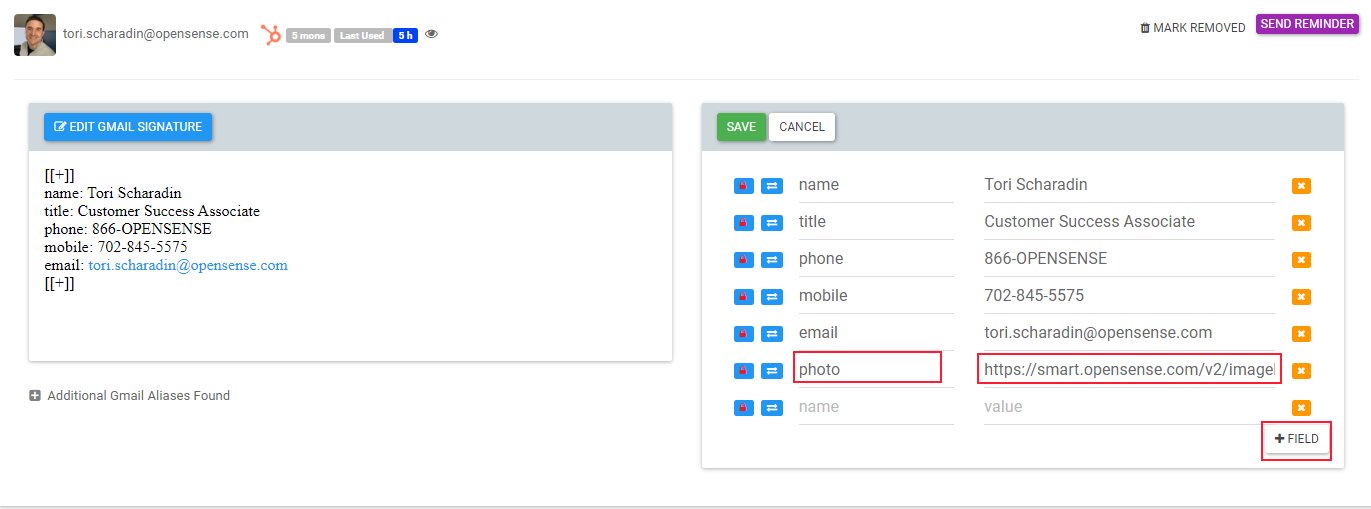The image size is (1371, 509).
Task: Click the lock icon on the mobile row
Action: (x=743, y=297)
